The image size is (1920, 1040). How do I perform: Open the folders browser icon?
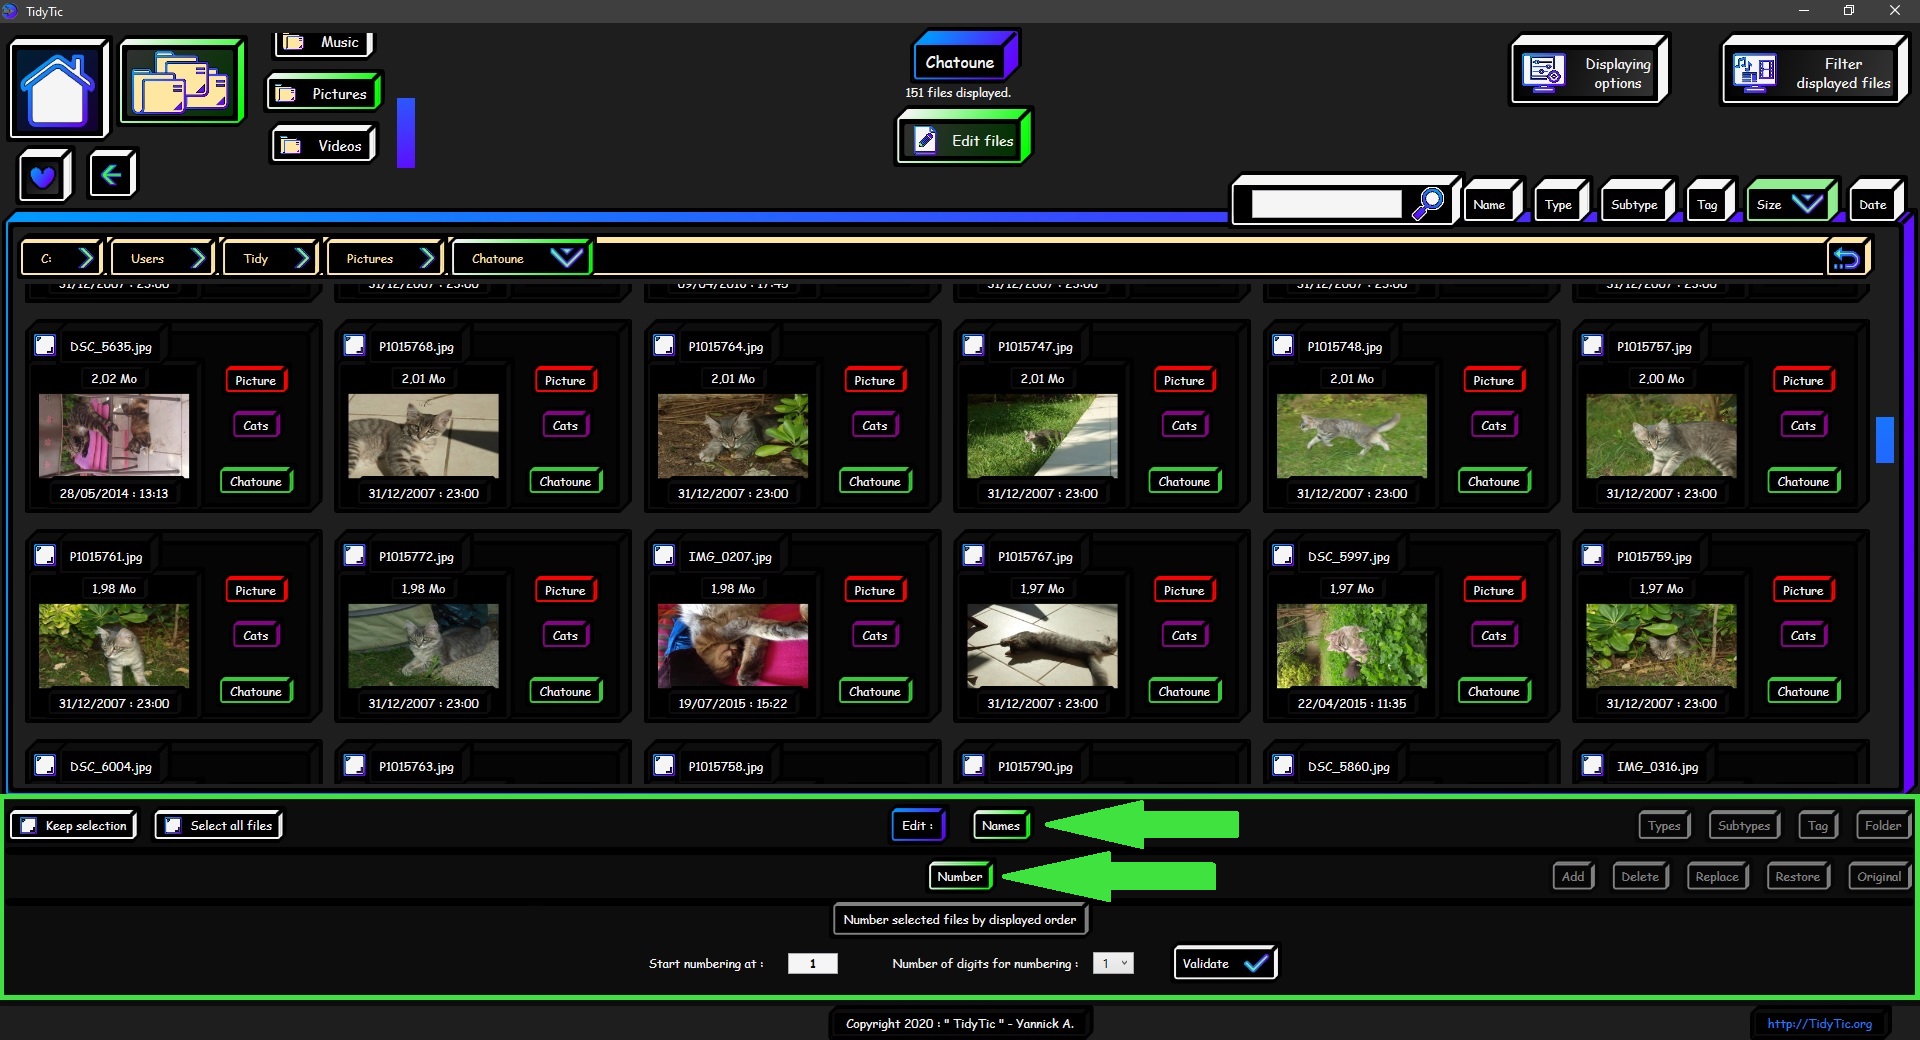[181, 82]
